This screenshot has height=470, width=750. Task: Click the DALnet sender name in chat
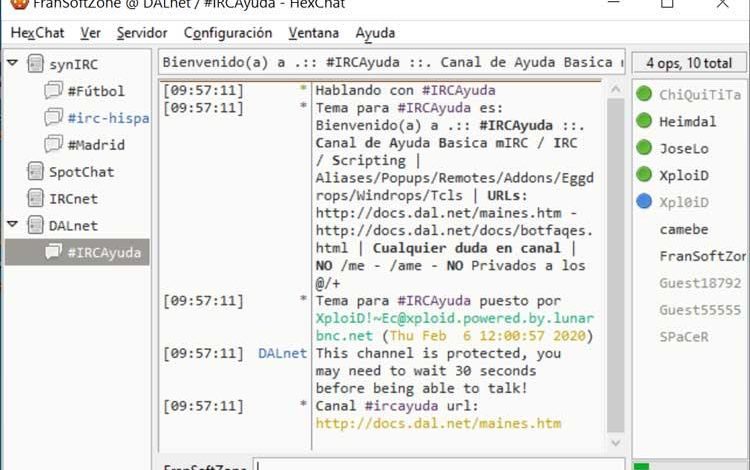tap(282, 353)
